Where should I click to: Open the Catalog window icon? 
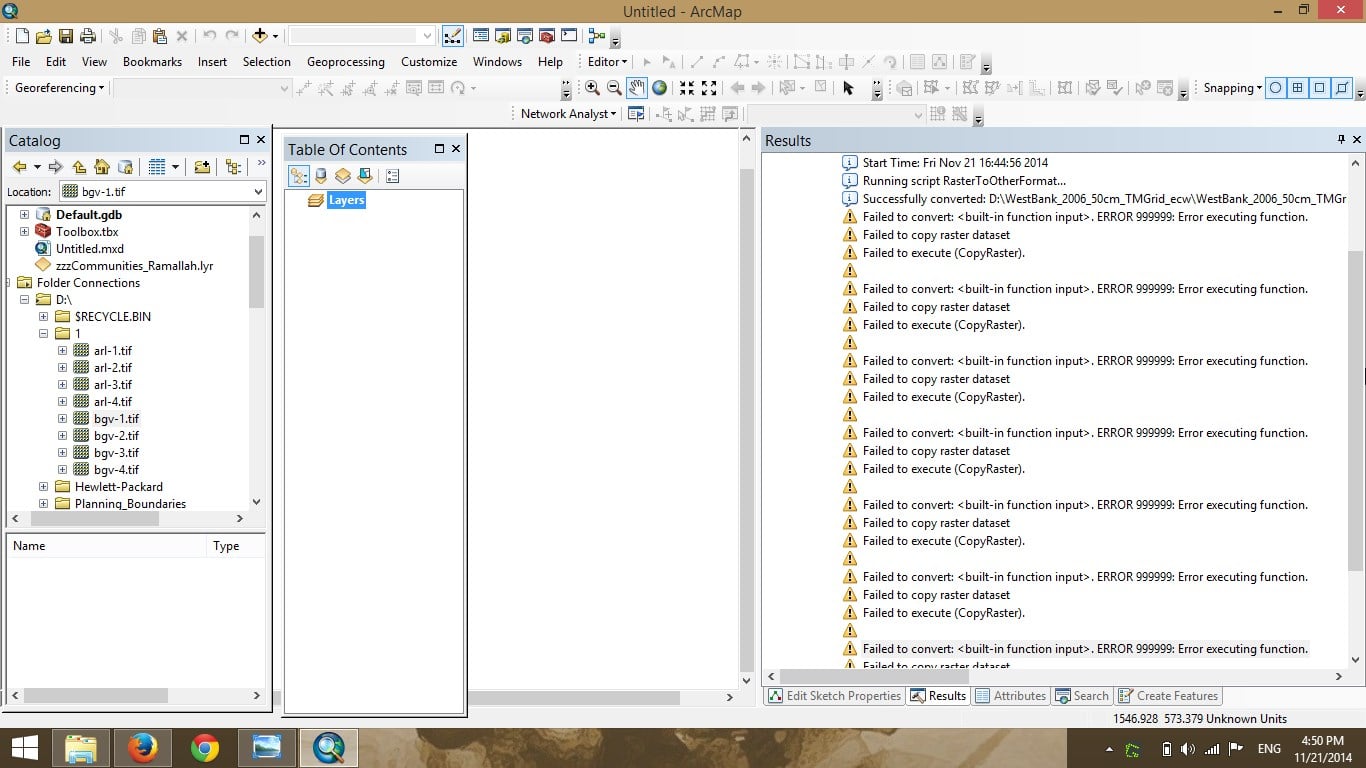[x=503, y=36]
